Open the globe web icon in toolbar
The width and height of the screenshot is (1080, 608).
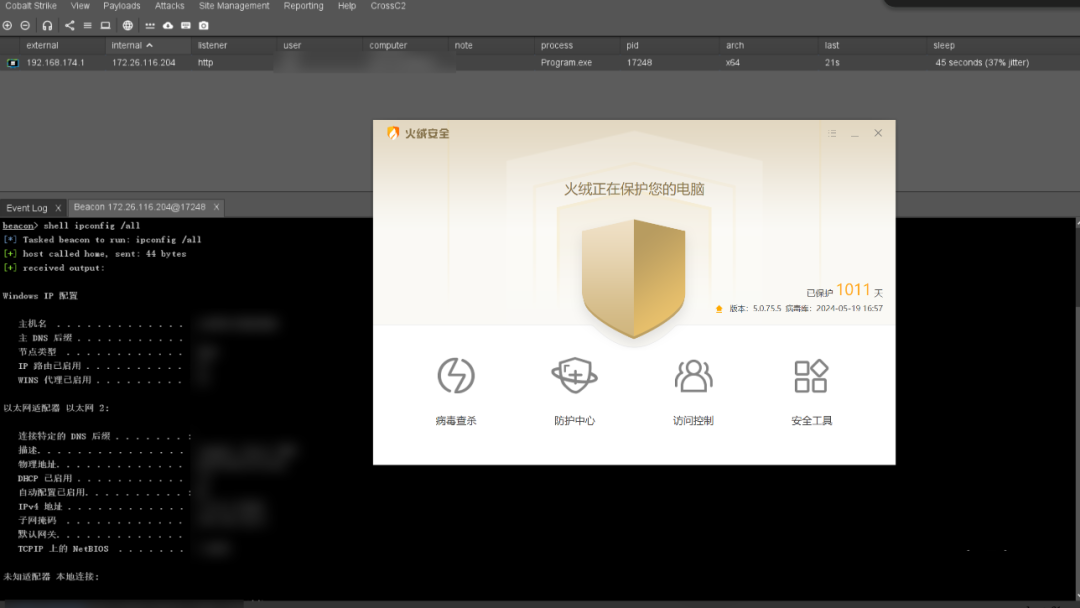click(127, 25)
